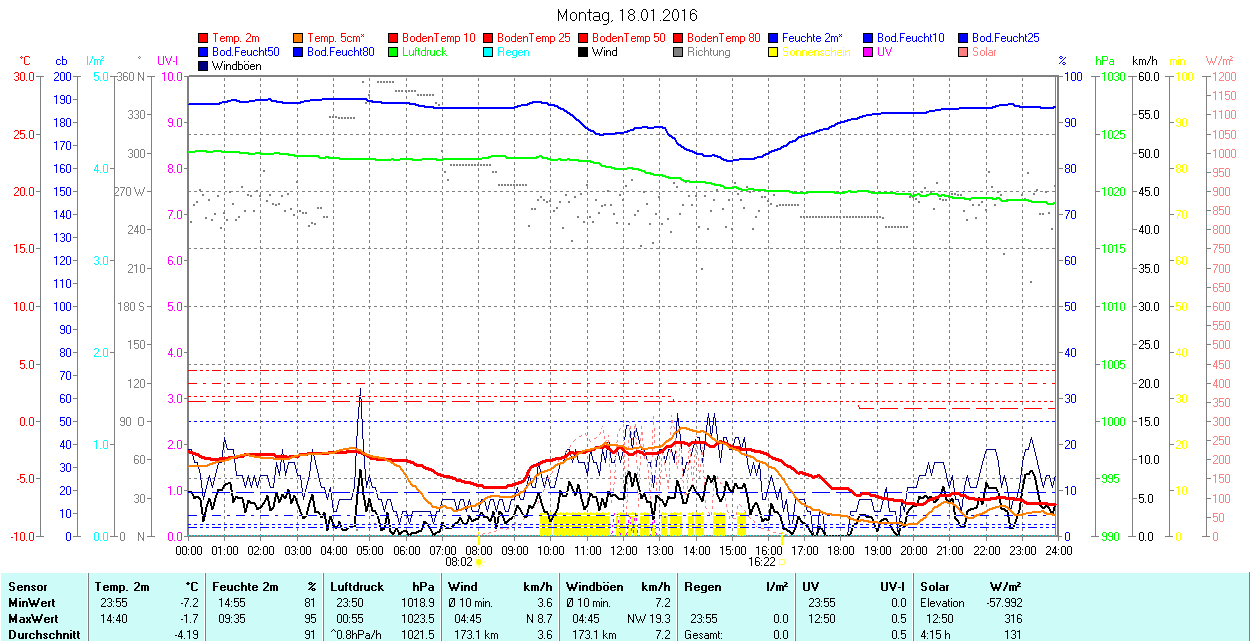Click the Regen column header in table
The height and width of the screenshot is (641, 1250).
tap(702, 587)
